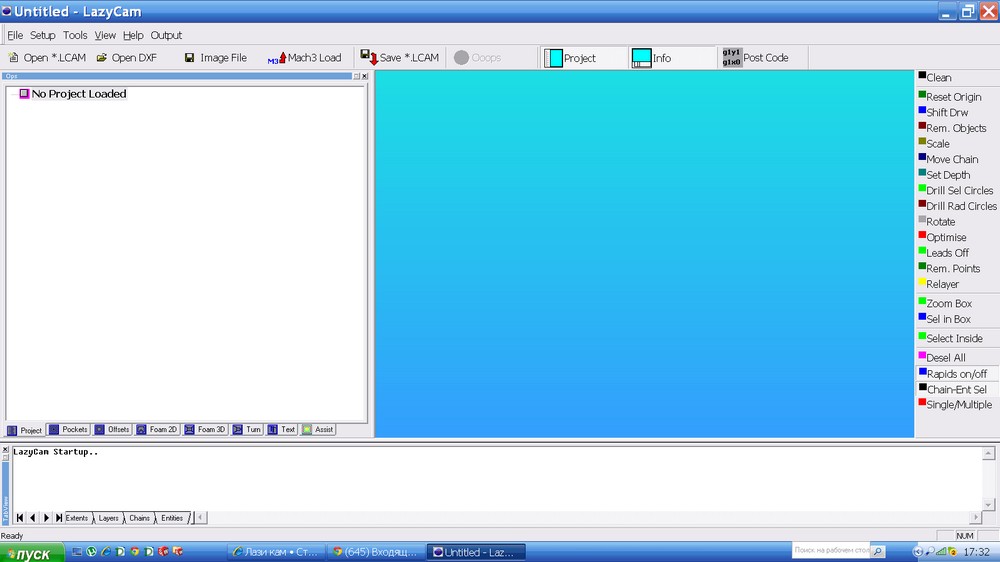
Task: Click Open *.LCAM toolbar button
Action: click(x=47, y=57)
